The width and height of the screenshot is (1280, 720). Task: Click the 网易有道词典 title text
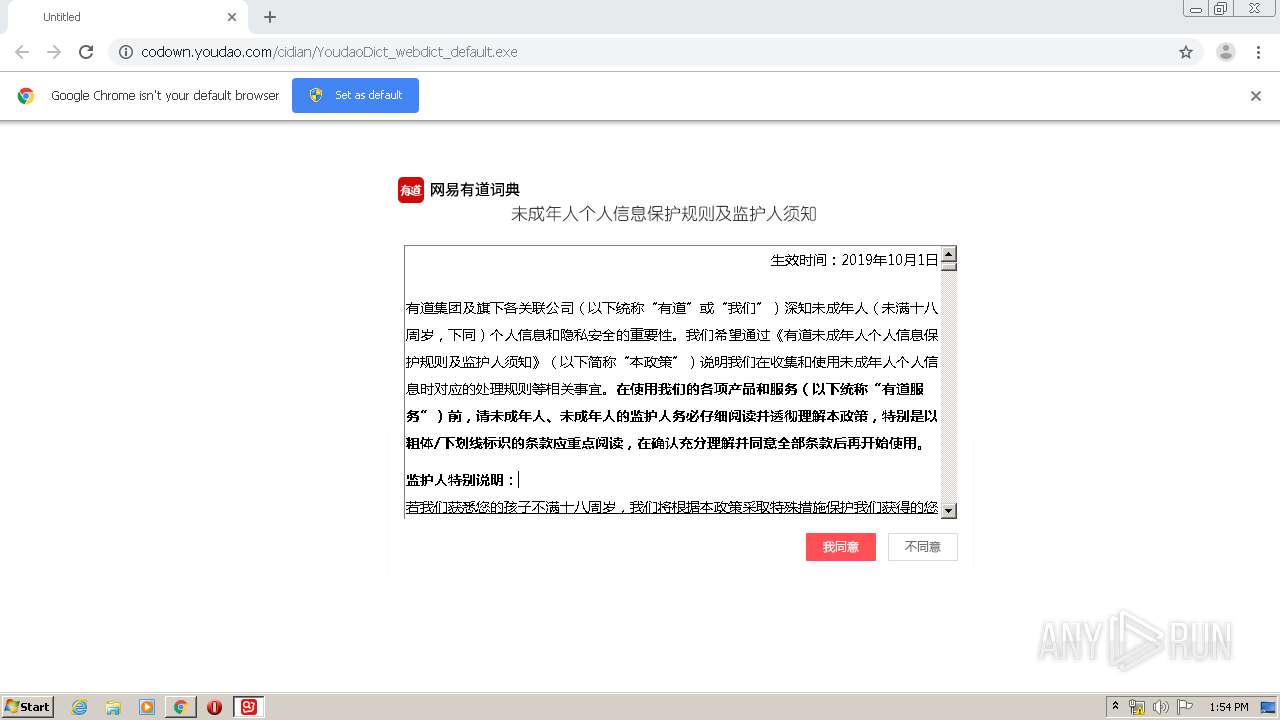click(x=475, y=190)
